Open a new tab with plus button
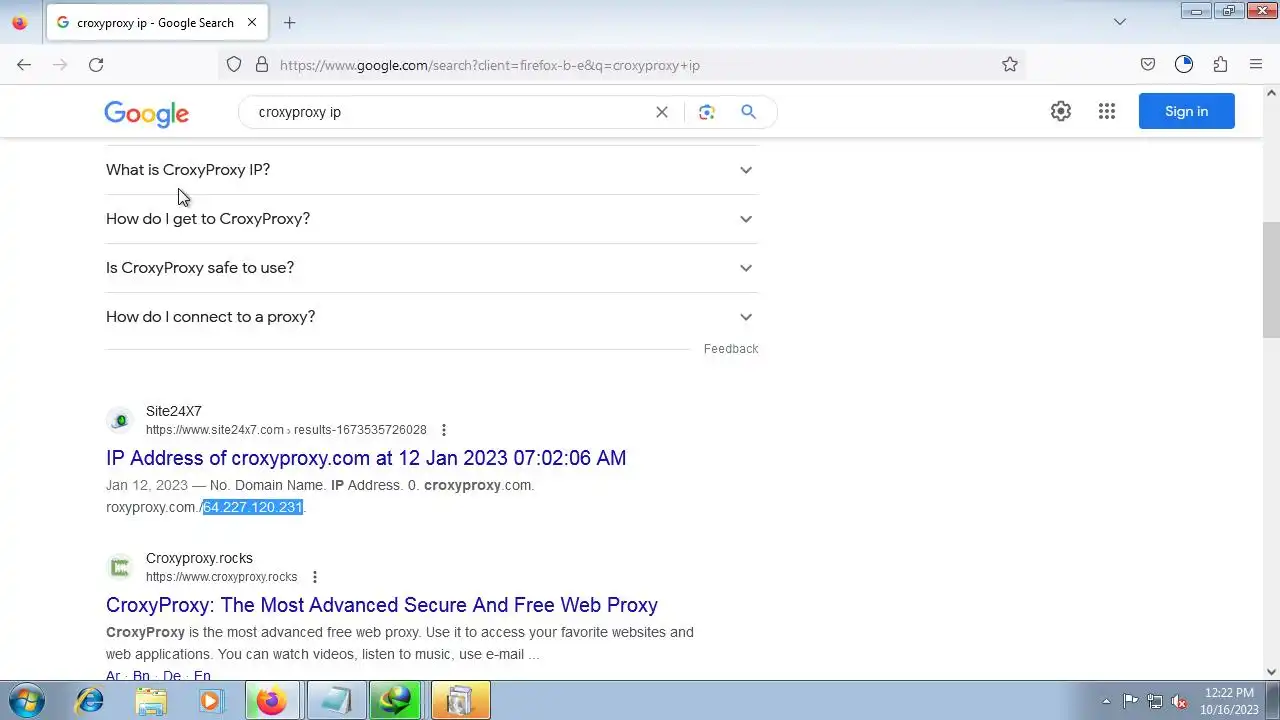The height and width of the screenshot is (720, 1280). click(x=289, y=22)
